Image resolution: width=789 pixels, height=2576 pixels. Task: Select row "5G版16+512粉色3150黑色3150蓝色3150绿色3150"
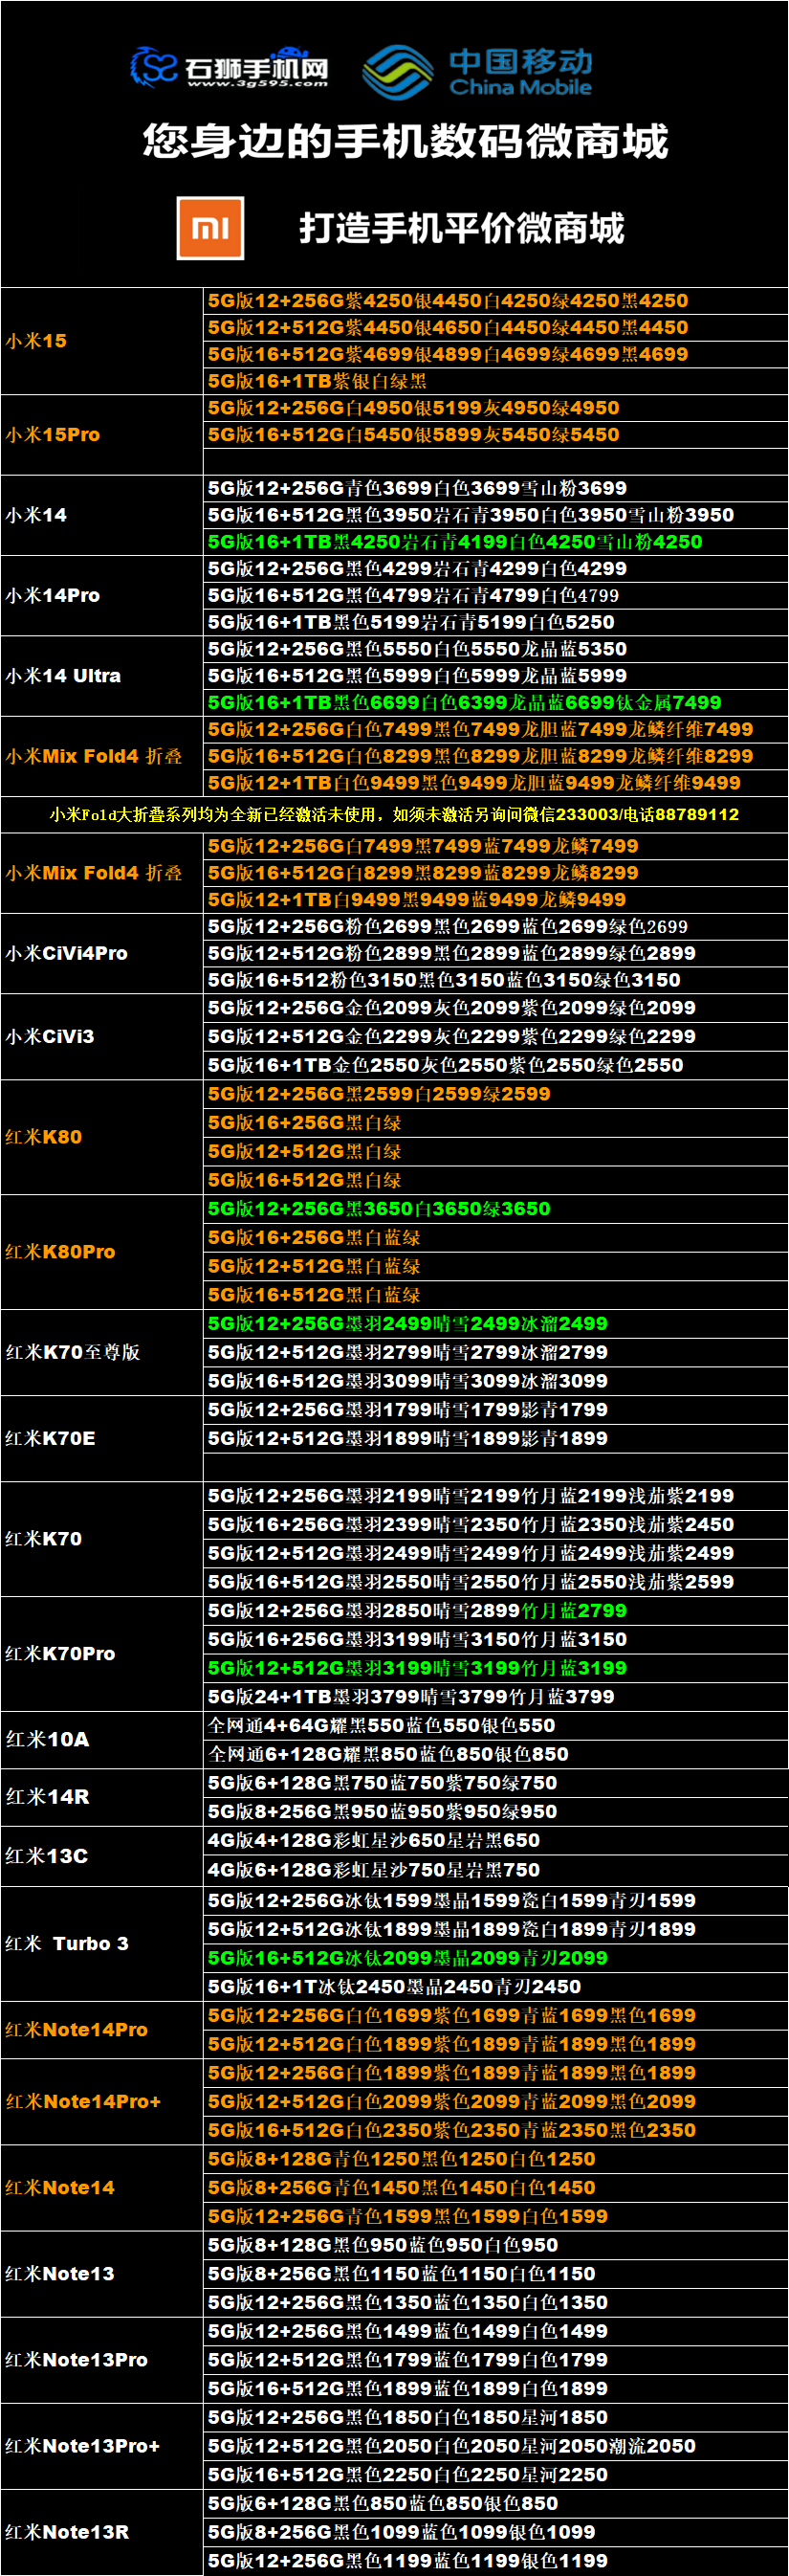click(x=496, y=980)
